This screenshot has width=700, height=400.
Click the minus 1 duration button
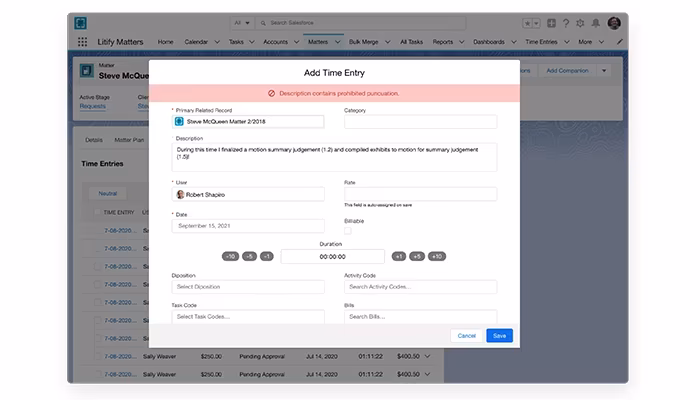(x=267, y=256)
